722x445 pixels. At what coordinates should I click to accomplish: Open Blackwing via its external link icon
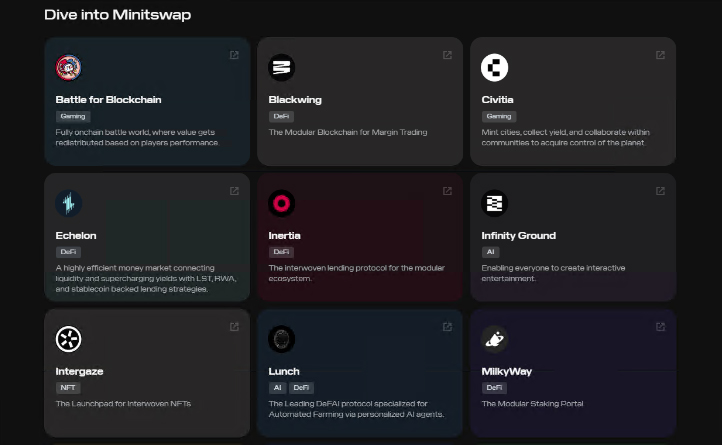click(x=447, y=55)
